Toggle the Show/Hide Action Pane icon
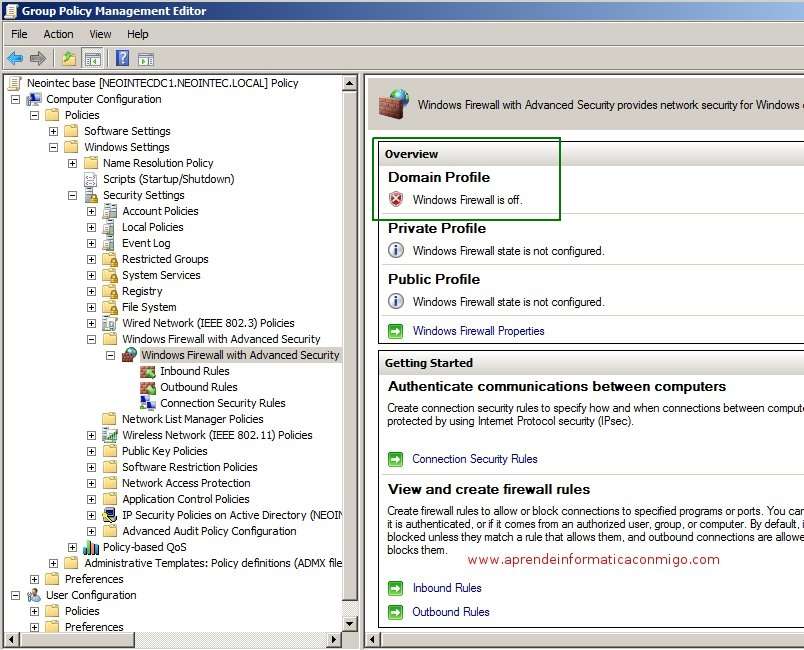The height and width of the screenshot is (650, 804). coord(146,59)
